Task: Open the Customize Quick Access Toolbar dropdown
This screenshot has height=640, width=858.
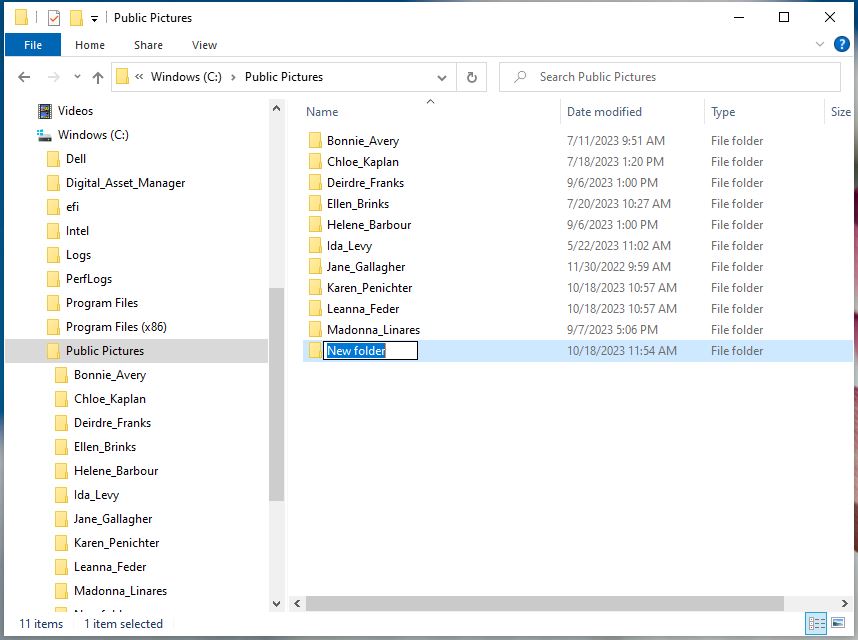Action: pos(95,19)
